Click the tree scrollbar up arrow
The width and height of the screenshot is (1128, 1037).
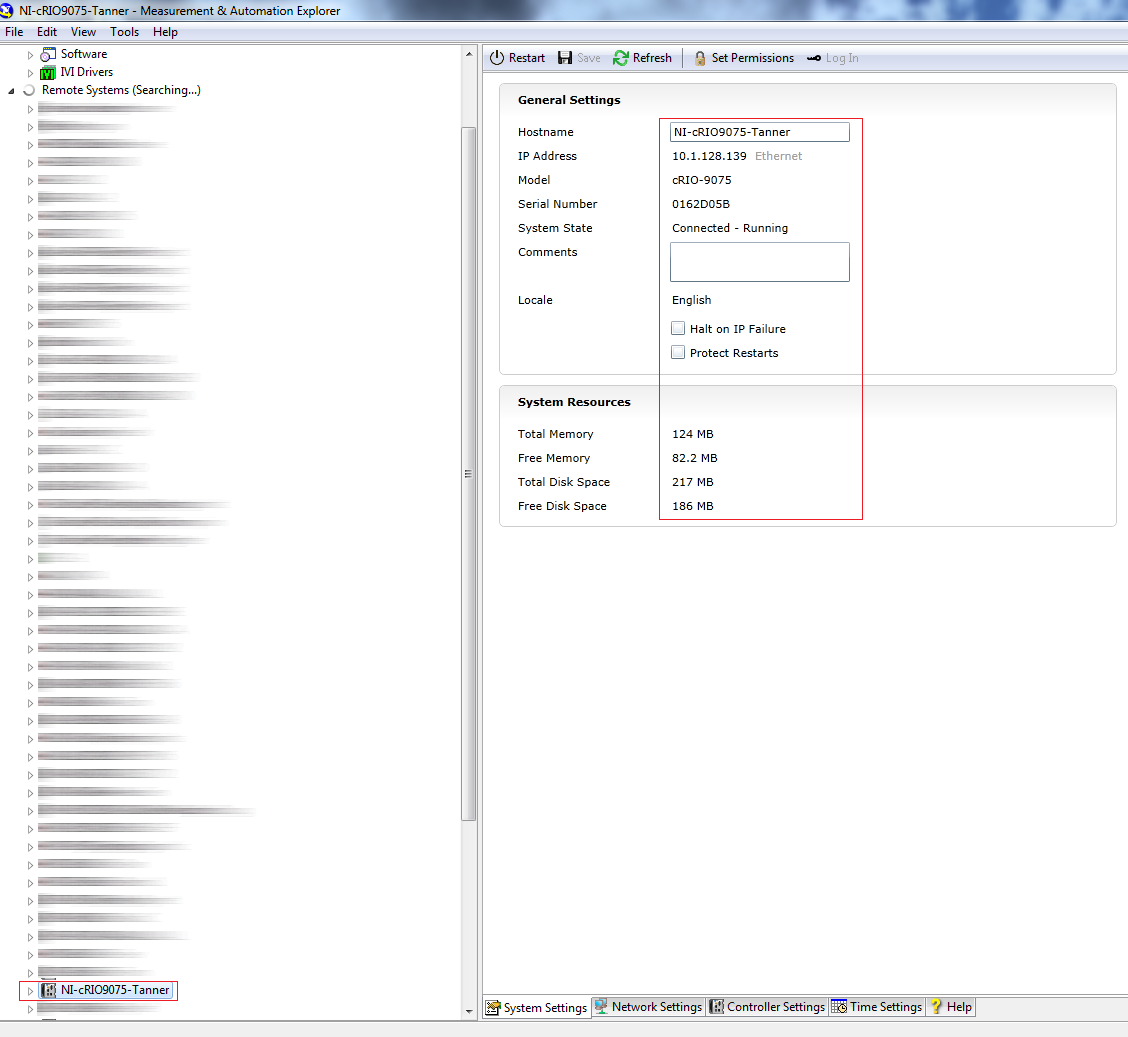pos(469,55)
